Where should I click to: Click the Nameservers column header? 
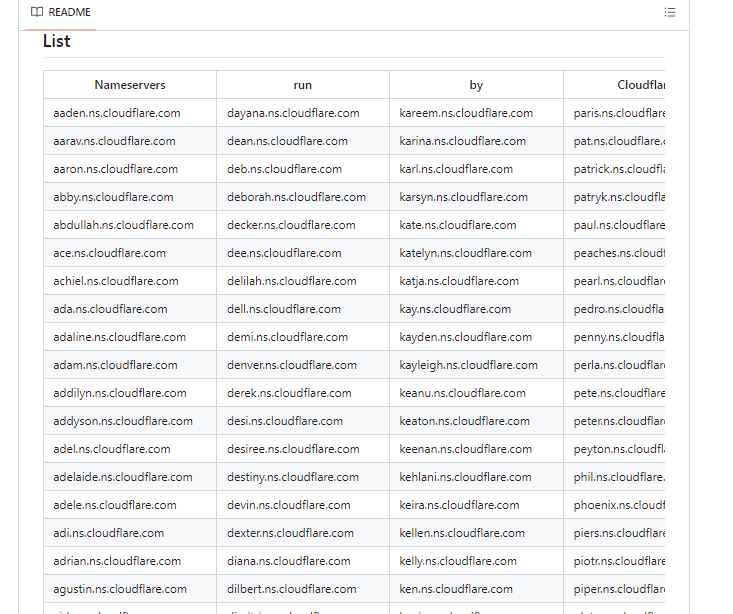130,85
